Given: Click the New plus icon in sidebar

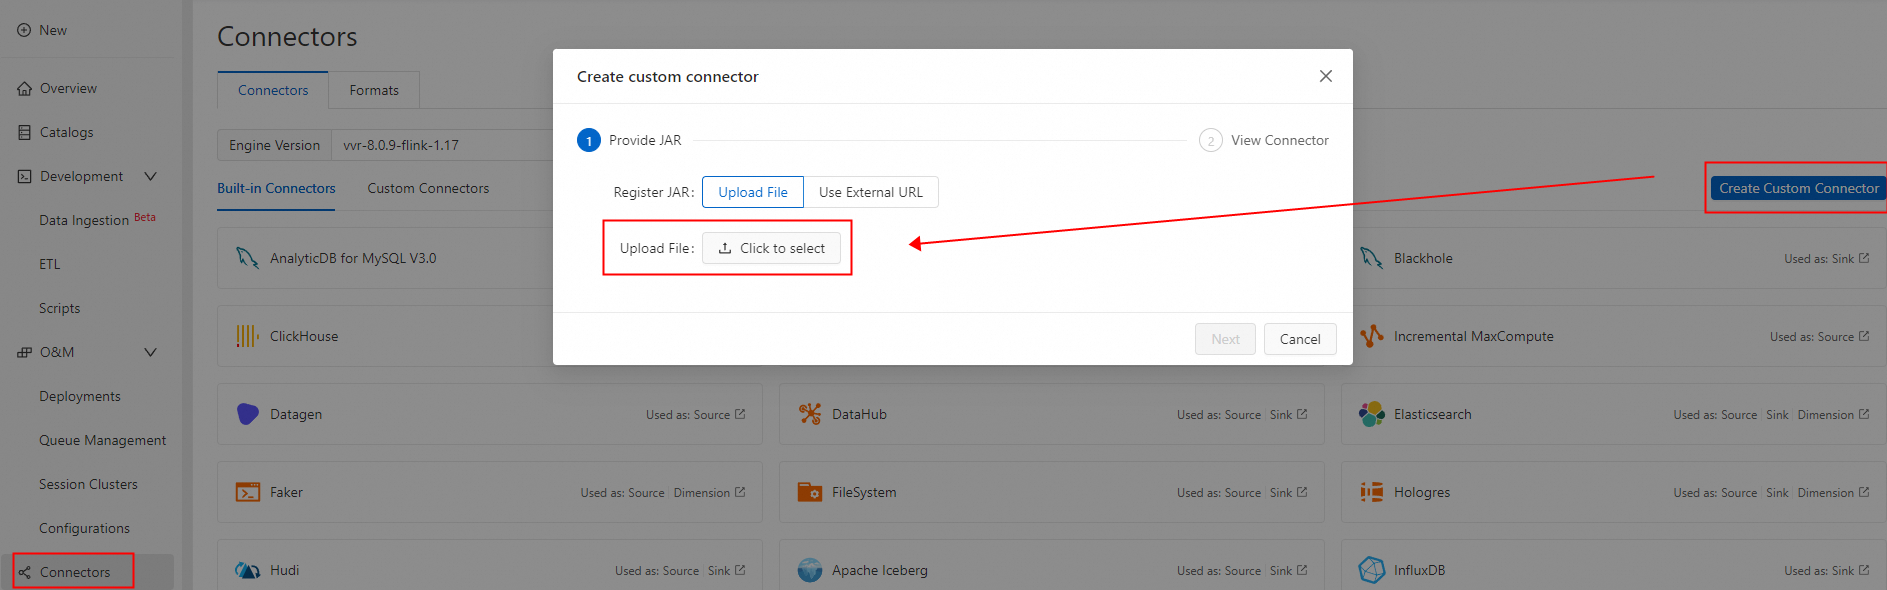Looking at the screenshot, I should click(x=24, y=30).
